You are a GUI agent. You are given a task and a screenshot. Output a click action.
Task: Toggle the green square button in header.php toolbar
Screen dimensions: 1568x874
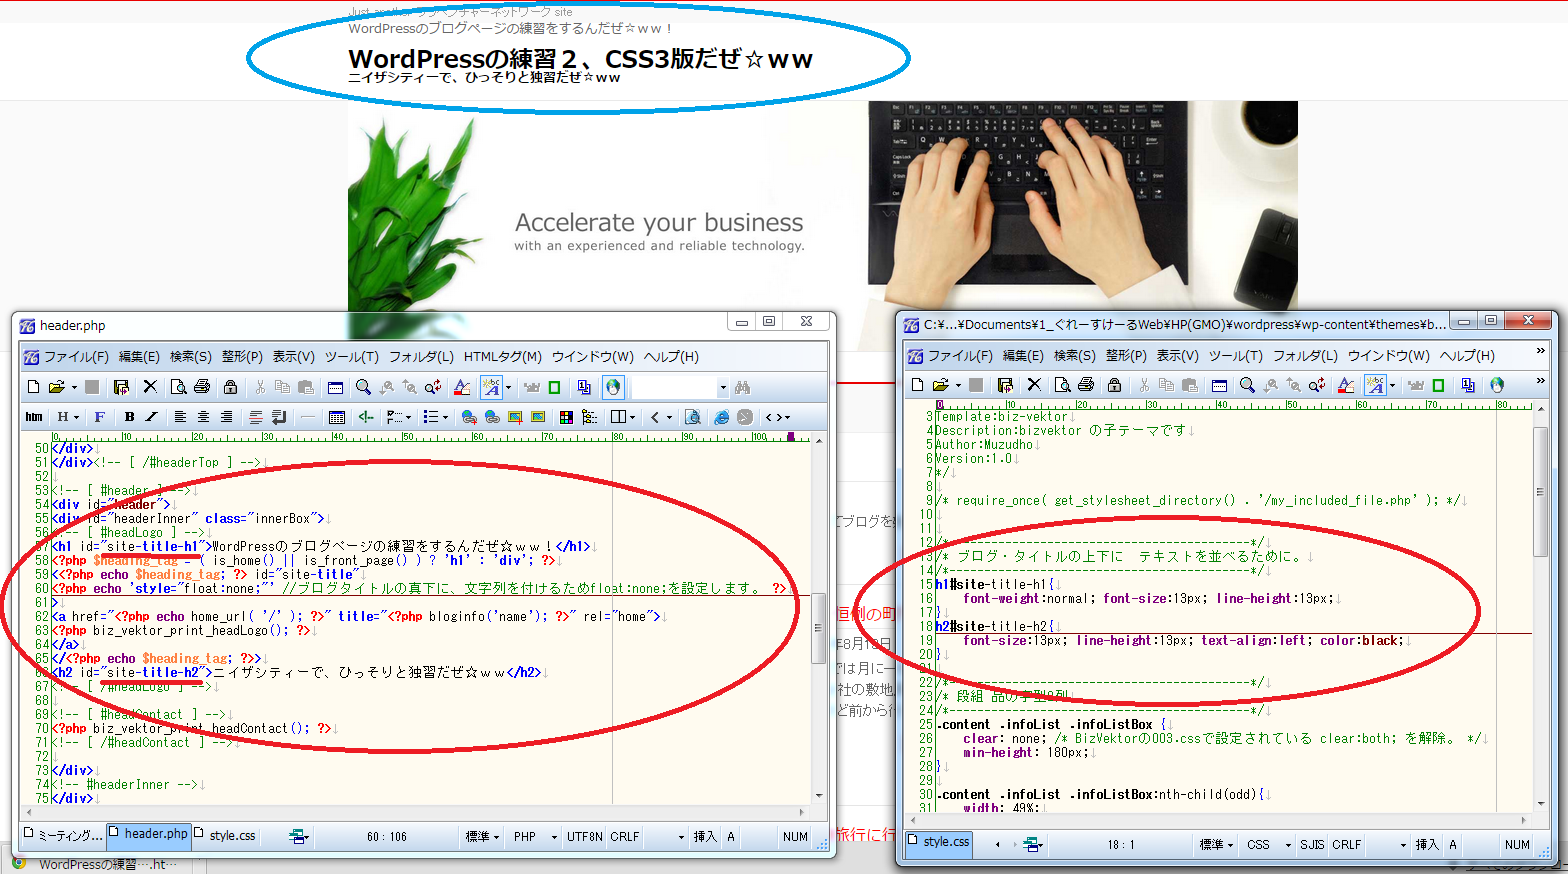coord(554,387)
